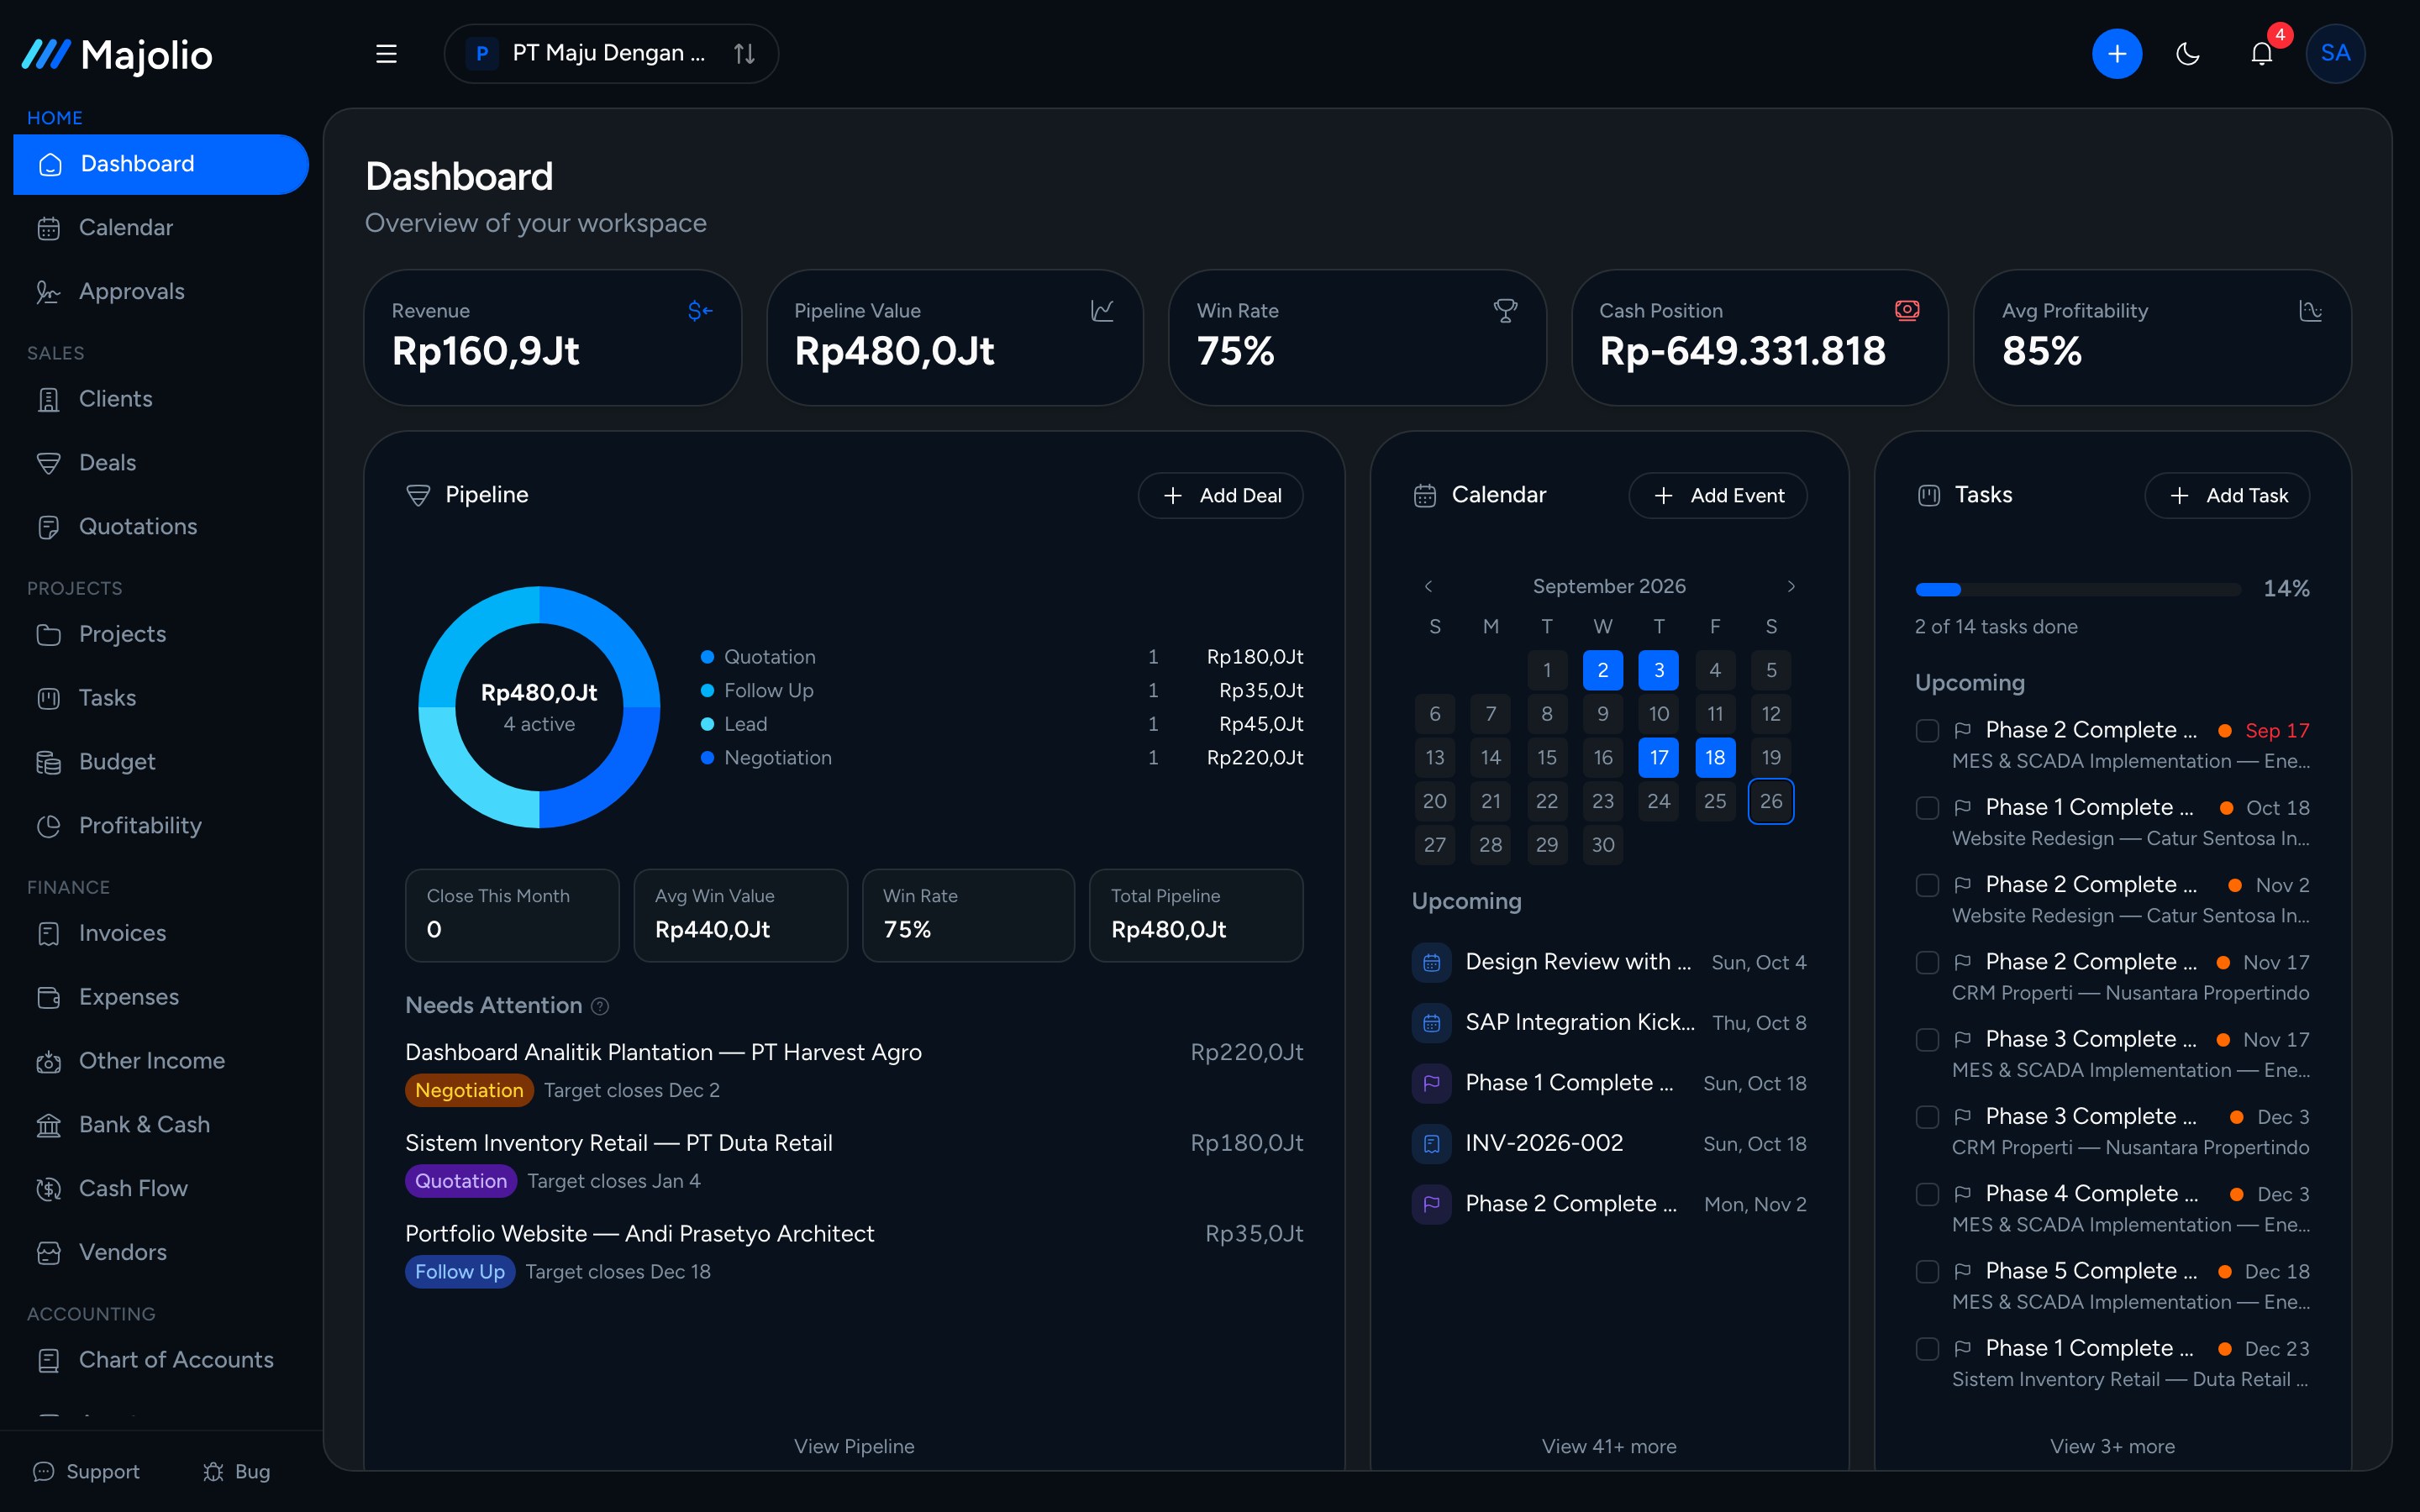Open Approvals in the sidebar
Image resolution: width=2420 pixels, height=1512 pixels.
tap(160, 292)
